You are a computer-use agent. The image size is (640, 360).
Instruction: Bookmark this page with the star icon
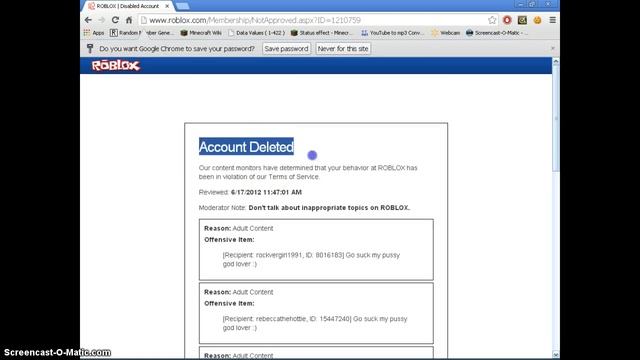tap(492, 20)
